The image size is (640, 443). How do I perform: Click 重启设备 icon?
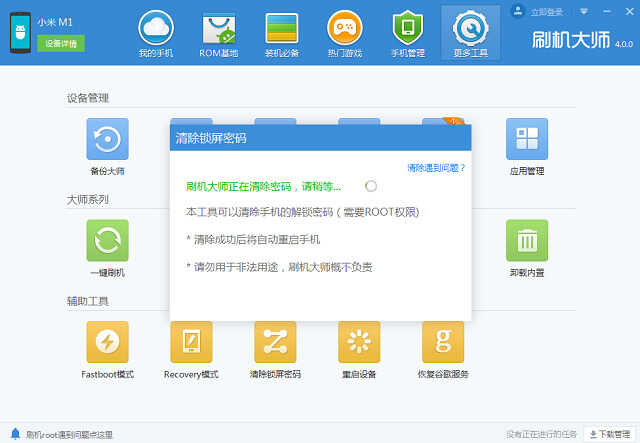coord(359,342)
